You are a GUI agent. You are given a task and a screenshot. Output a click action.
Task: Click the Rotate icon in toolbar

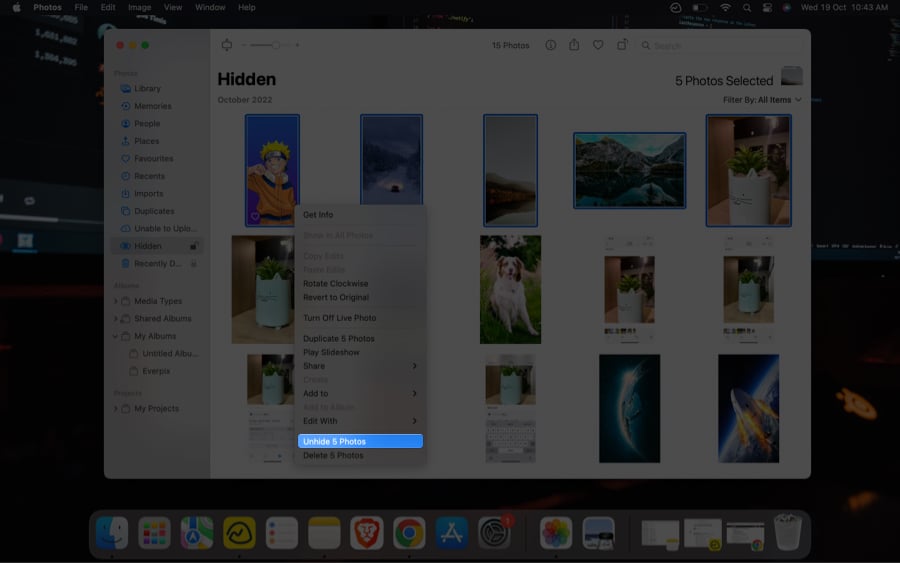pyautogui.click(x=622, y=44)
